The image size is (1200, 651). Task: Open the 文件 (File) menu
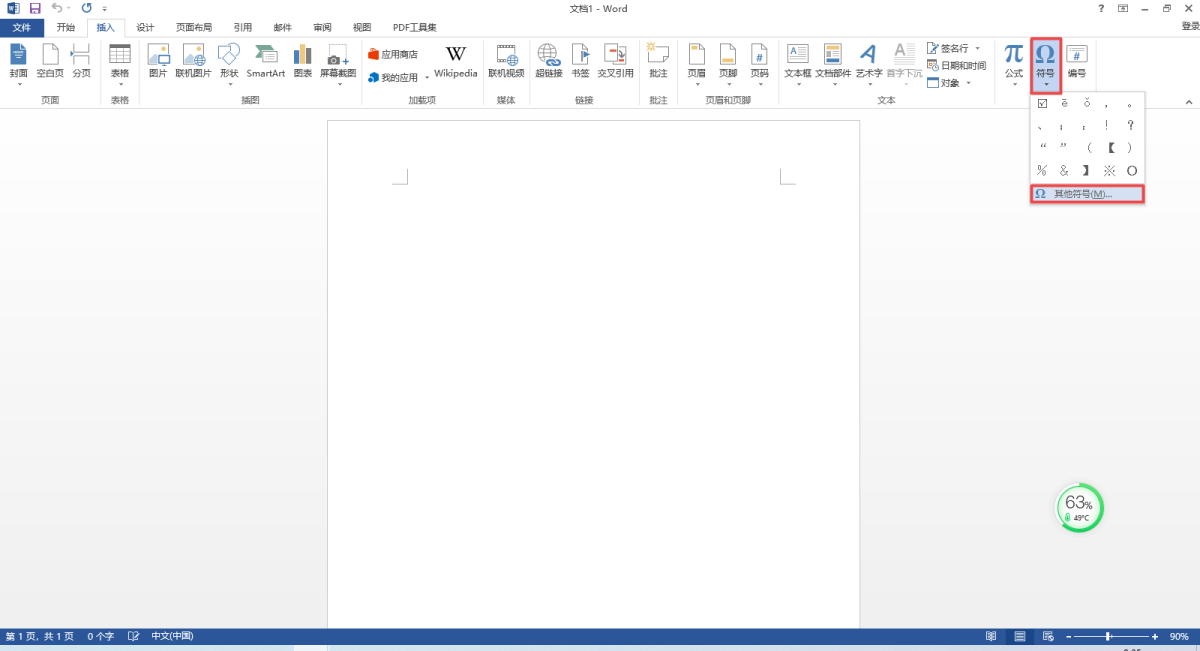[22, 27]
